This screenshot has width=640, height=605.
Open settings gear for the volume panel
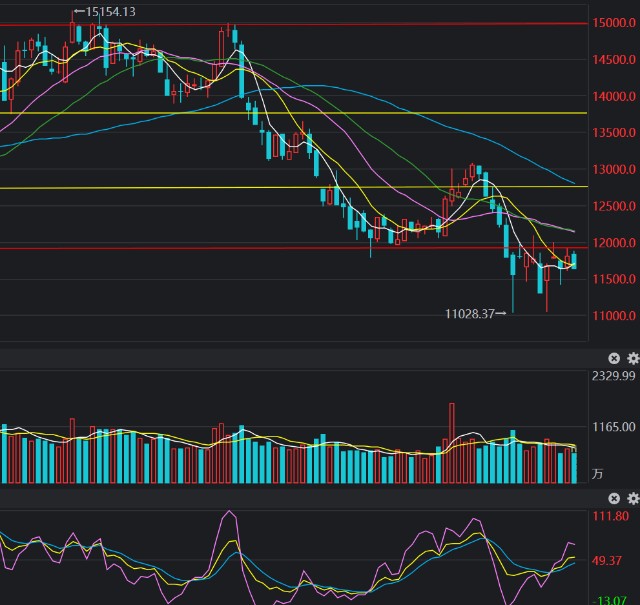pyautogui.click(x=633, y=358)
